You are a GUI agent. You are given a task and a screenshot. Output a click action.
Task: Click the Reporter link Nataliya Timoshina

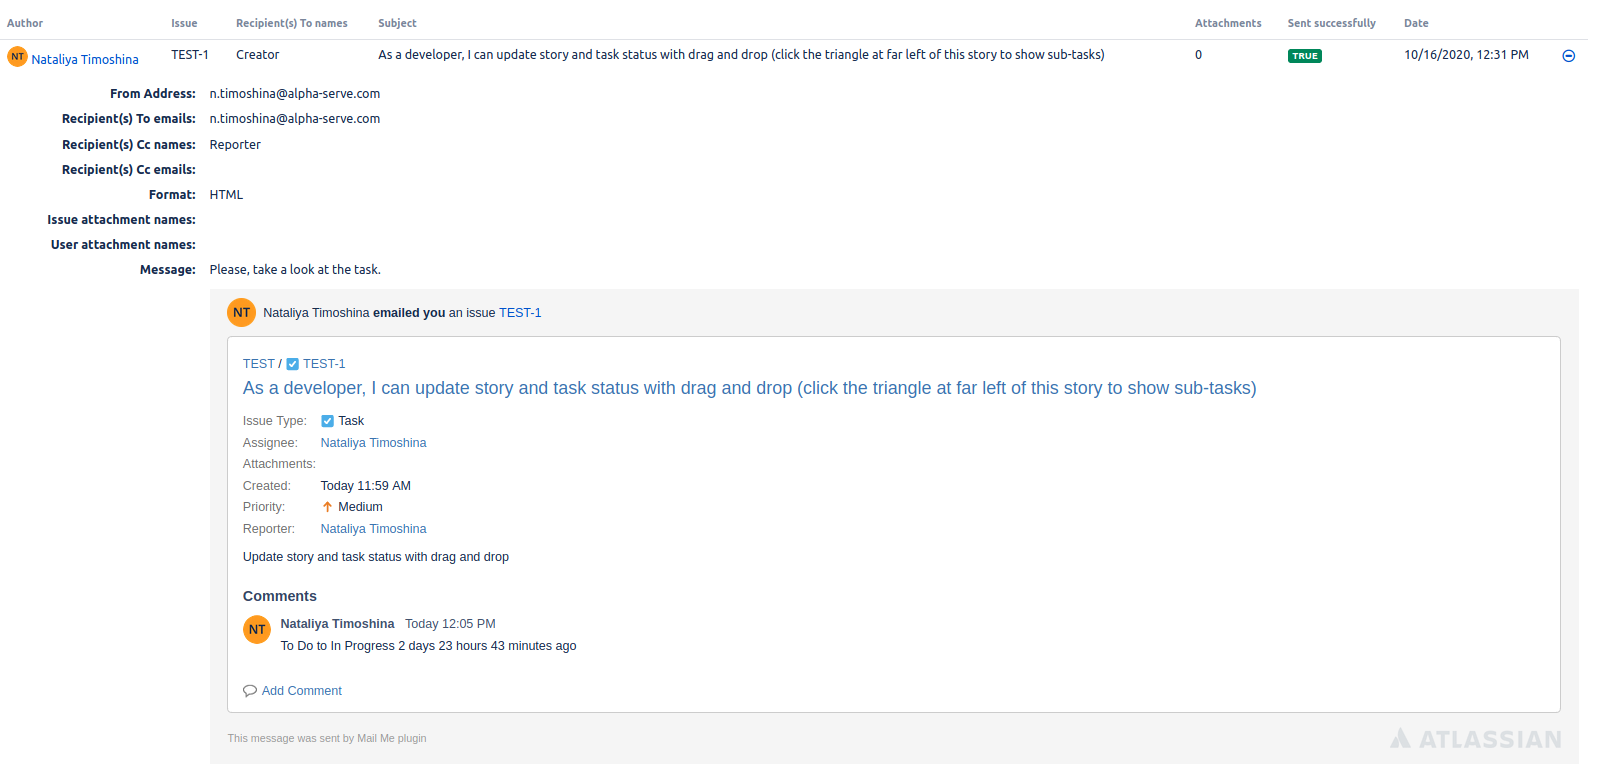click(x=373, y=528)
